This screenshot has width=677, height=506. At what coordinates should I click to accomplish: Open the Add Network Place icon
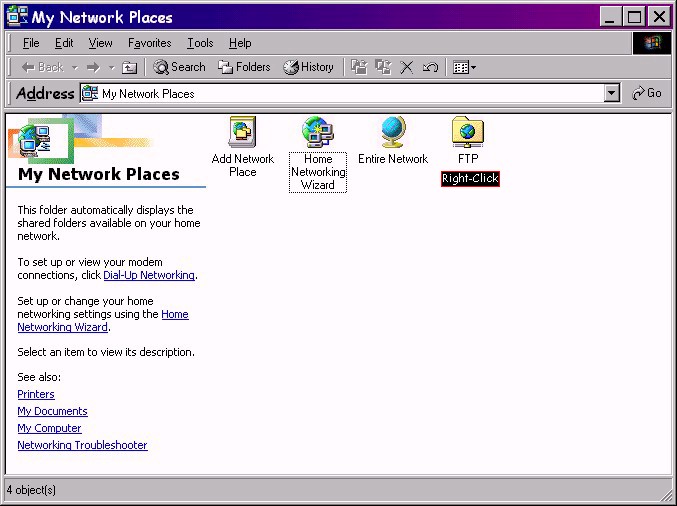pos(243,133)
